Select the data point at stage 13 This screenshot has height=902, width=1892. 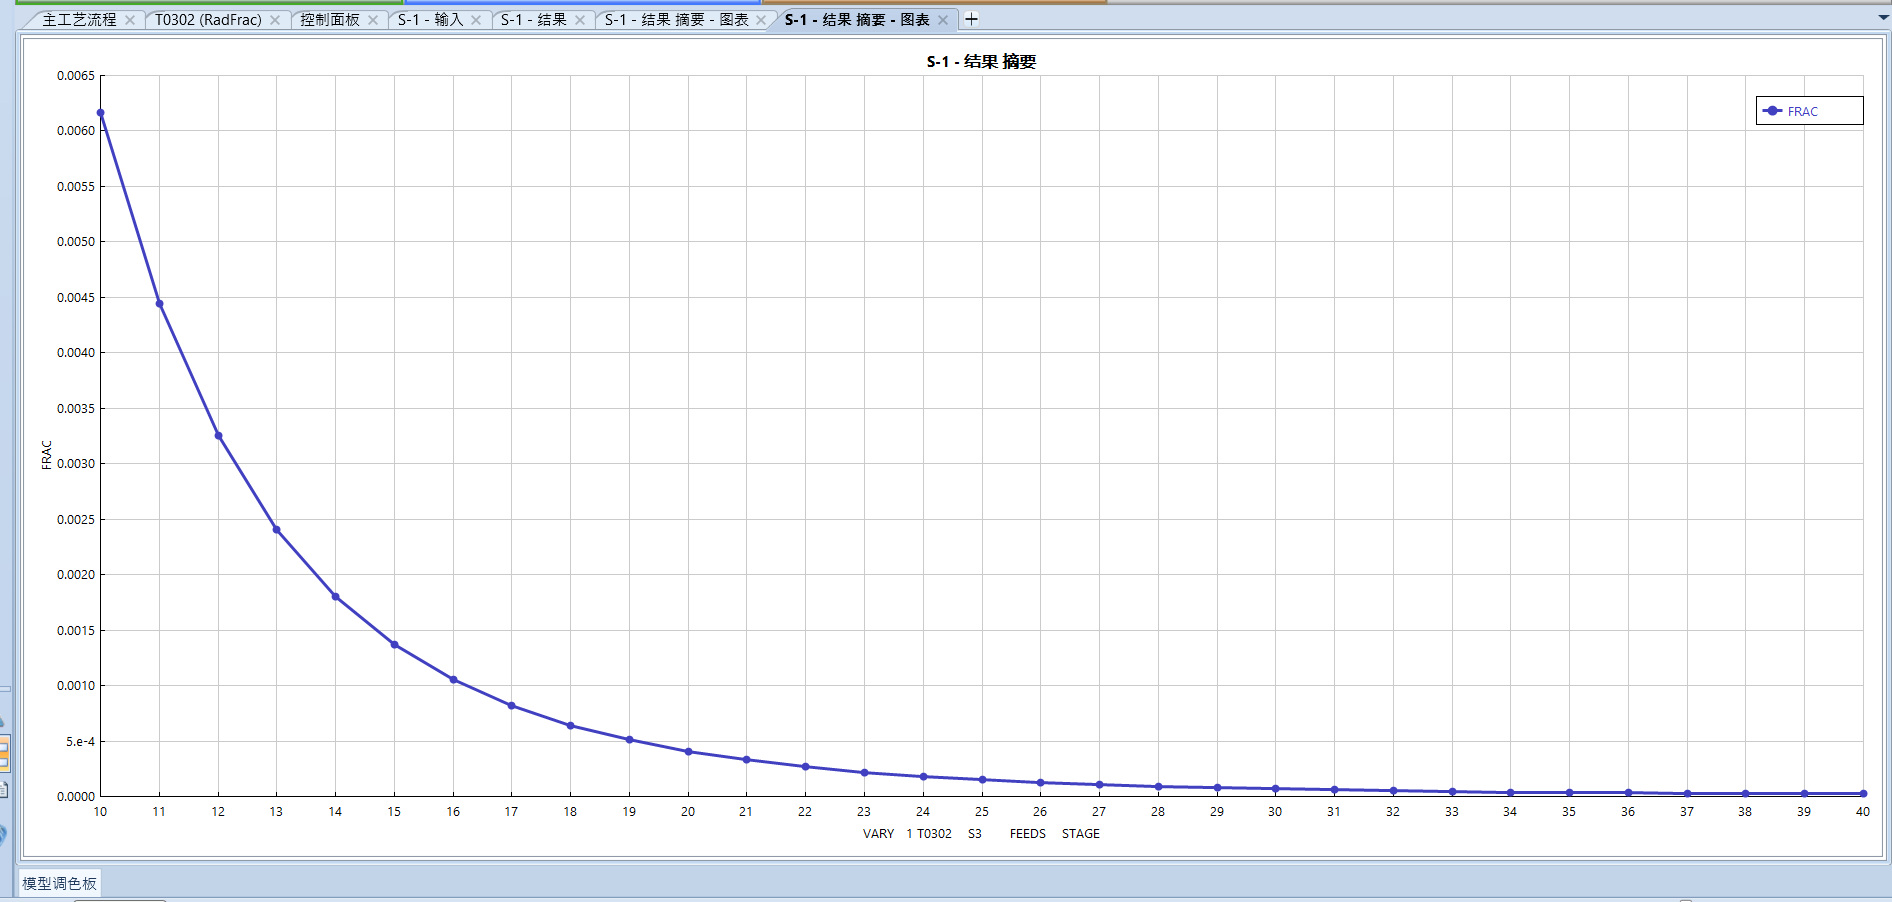(x=276, y=530)
